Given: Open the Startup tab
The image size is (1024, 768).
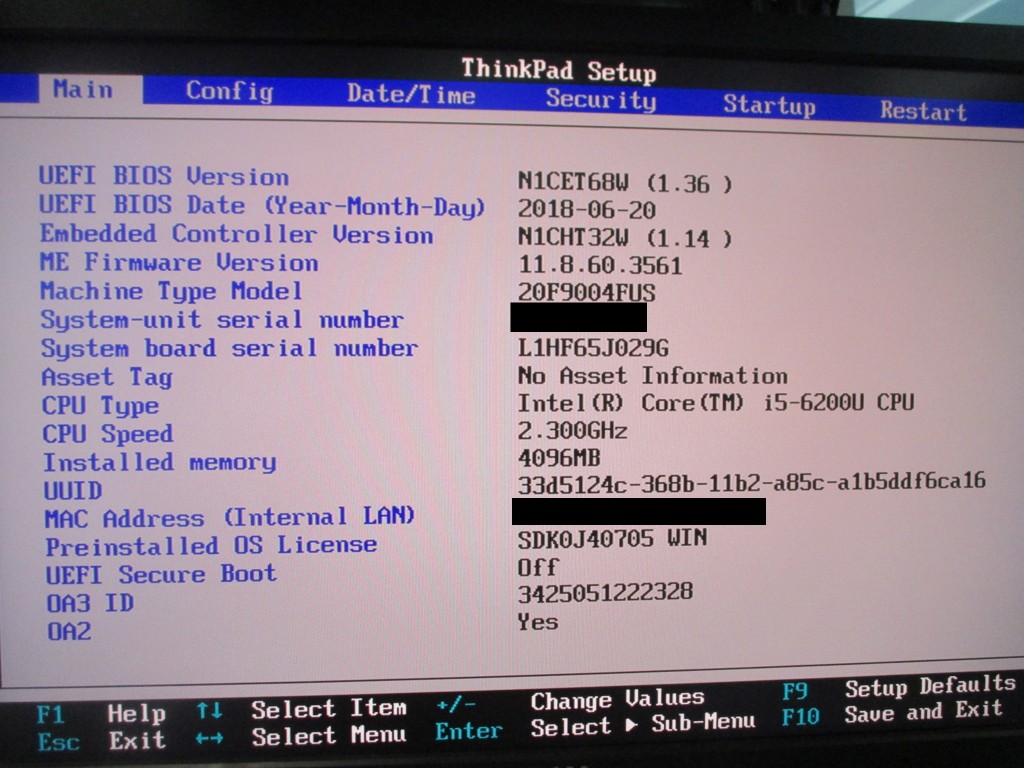Looking at the screenshot, I should pyautogui.click(x=769, y=105).
